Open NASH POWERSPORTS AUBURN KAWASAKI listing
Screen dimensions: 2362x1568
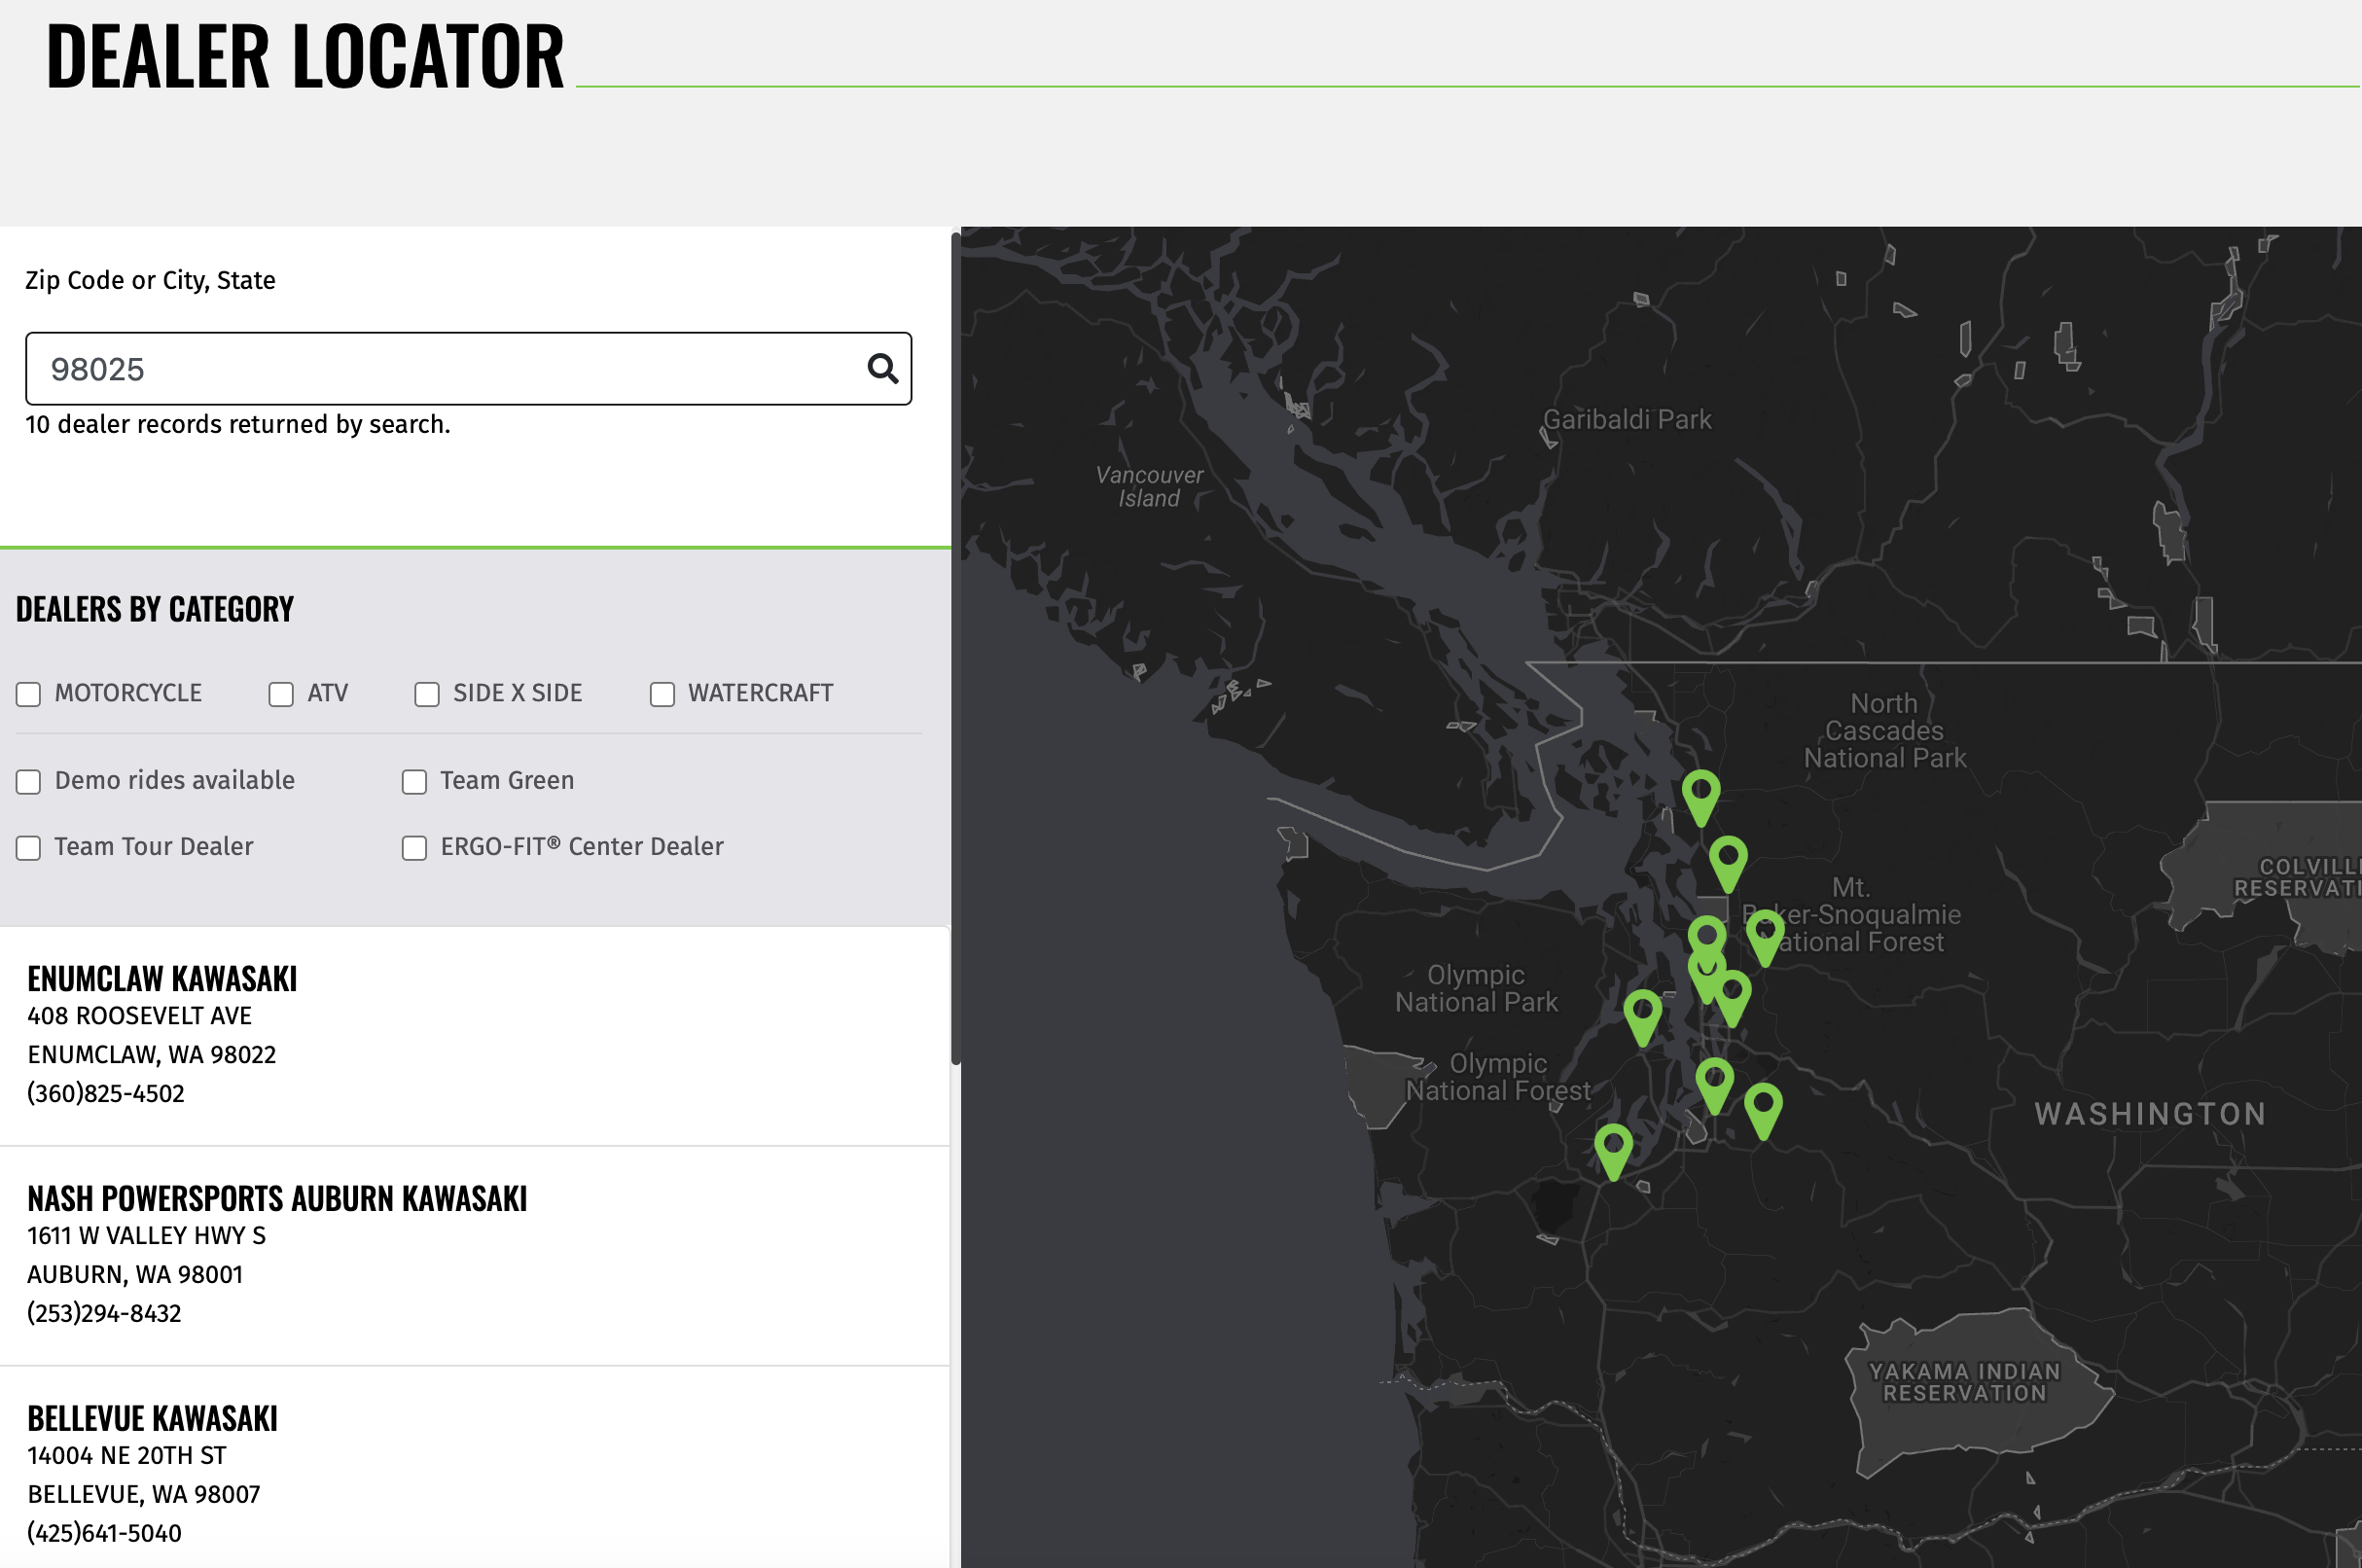(x=277, y=1199)
